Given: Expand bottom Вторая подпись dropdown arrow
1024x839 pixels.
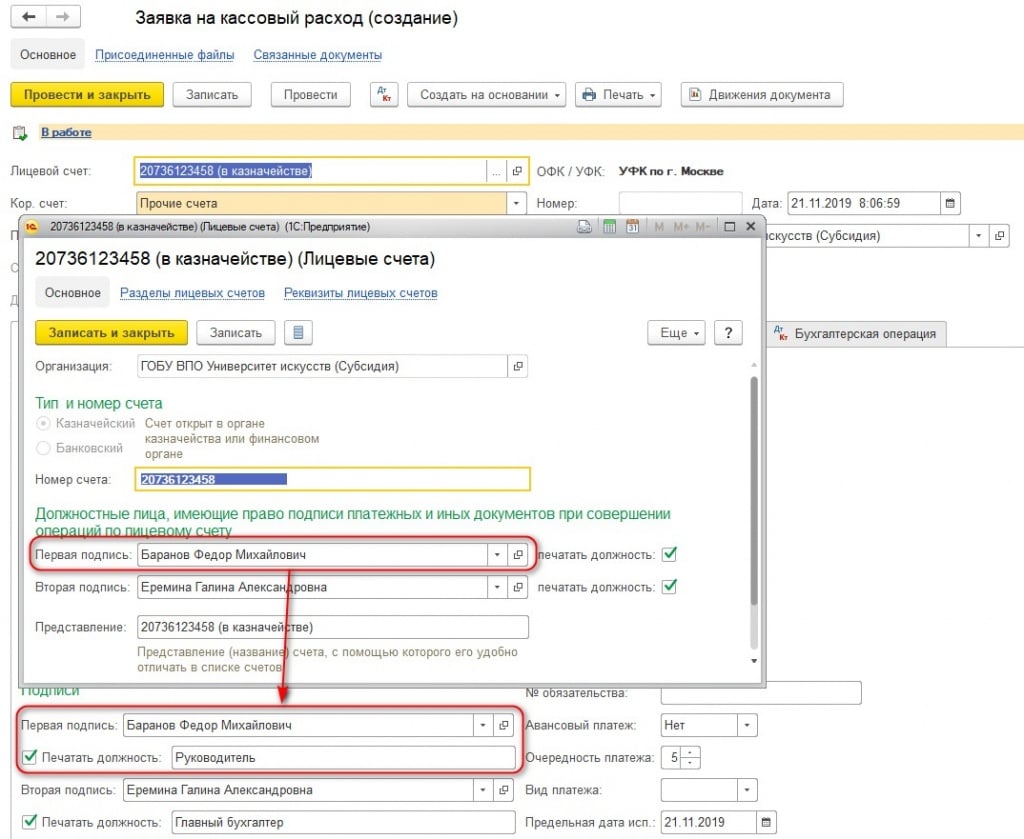Looking at the screenshot, I should point(483,790).
